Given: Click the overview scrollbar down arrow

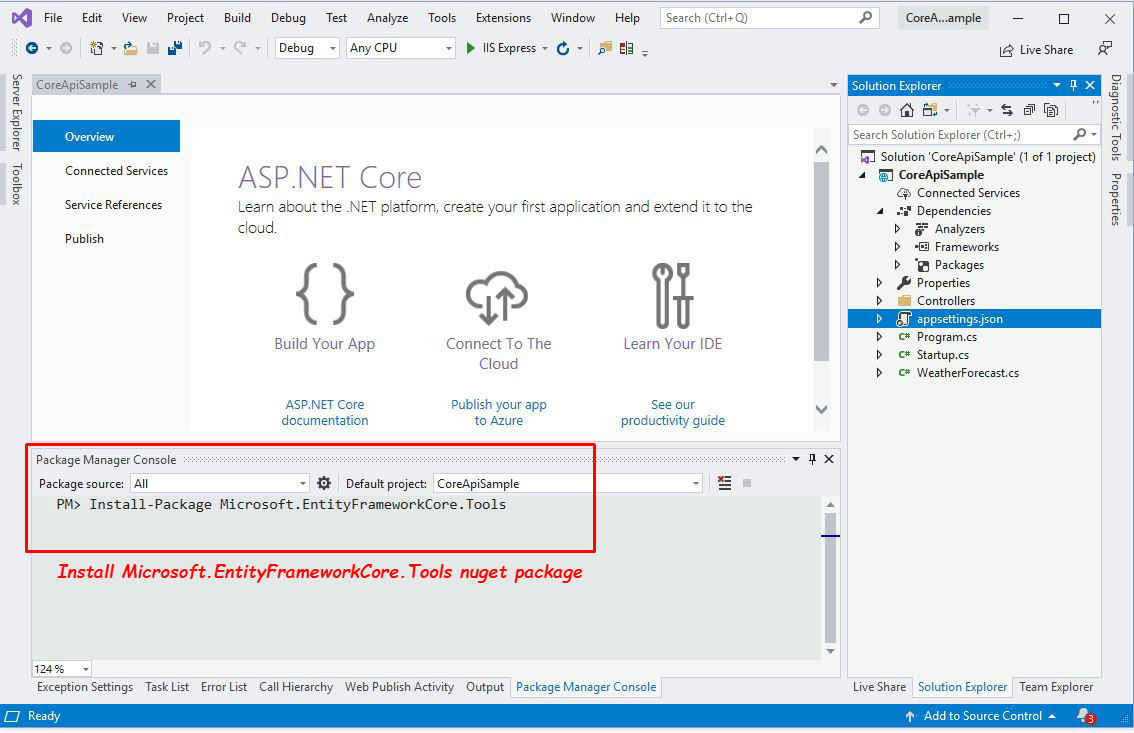Looking at the screenshot, I should pyautogui.click(x=822, y=409).
